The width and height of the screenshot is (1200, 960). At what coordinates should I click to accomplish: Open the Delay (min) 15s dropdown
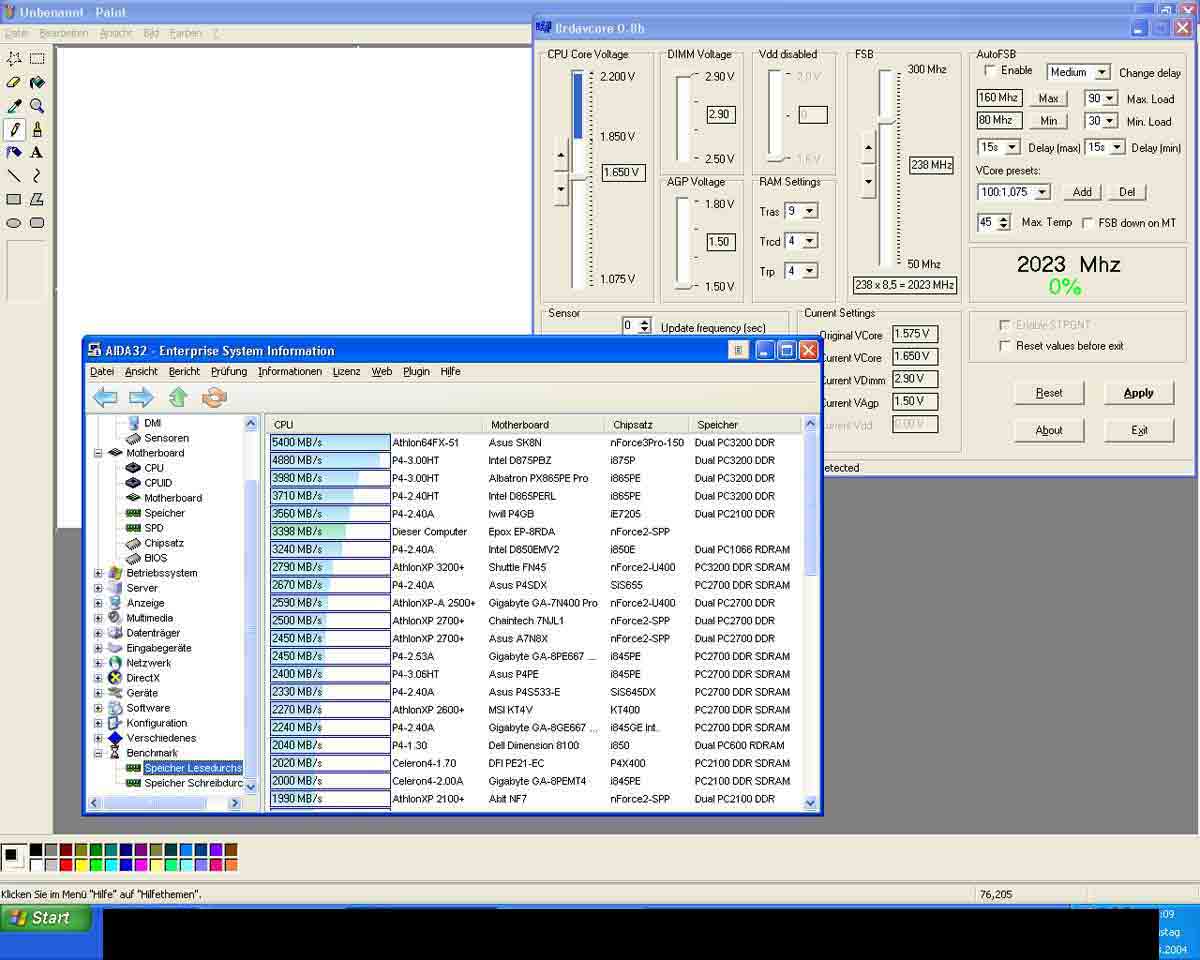click(1117, 147)
